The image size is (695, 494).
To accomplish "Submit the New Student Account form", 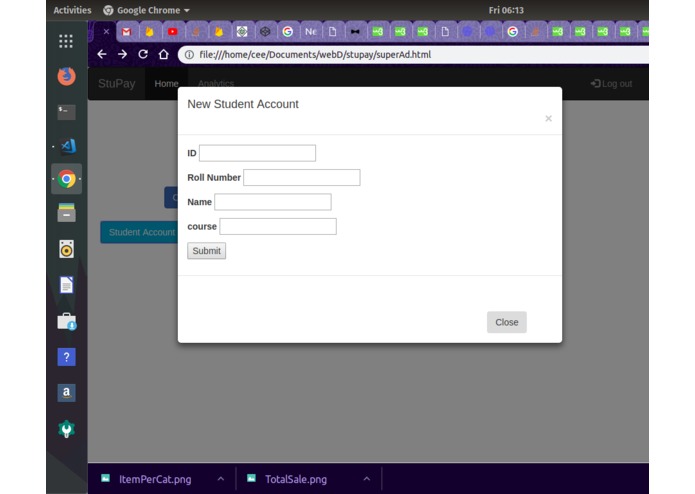I will [x=207, y=251].
